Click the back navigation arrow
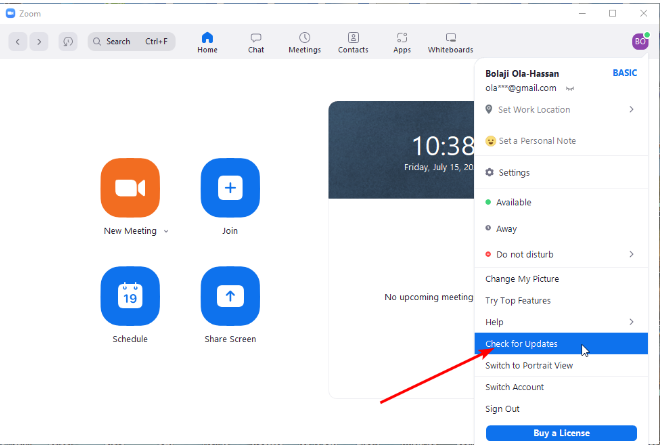The width and height of the screenshot is (661, 445). point(18,41)
